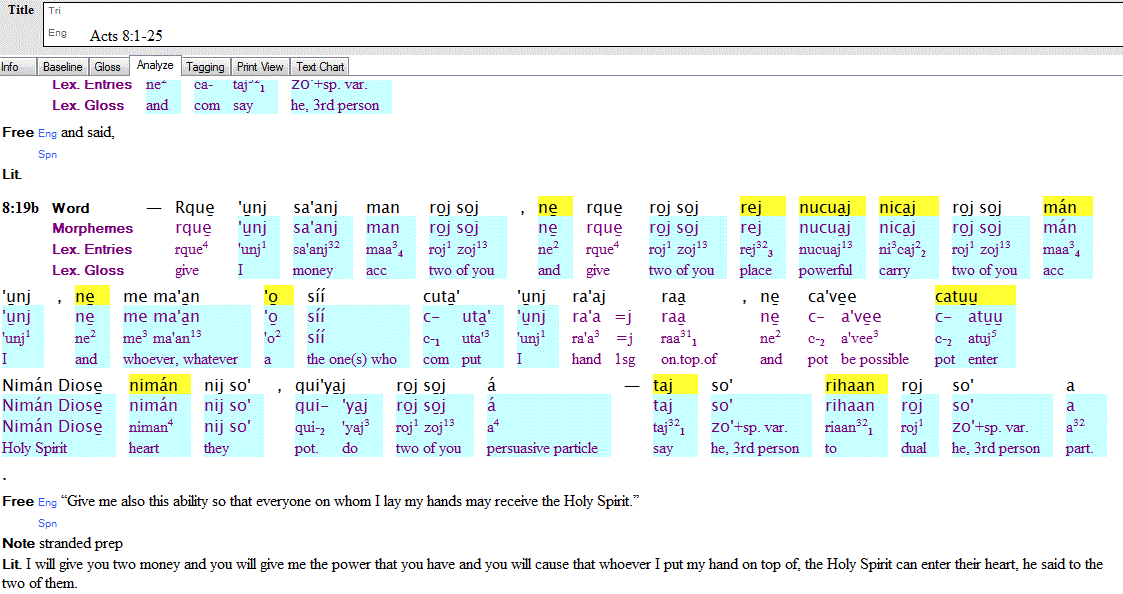
Task: Select highlighted word 'catųų'
Action: tap(975, 296)
